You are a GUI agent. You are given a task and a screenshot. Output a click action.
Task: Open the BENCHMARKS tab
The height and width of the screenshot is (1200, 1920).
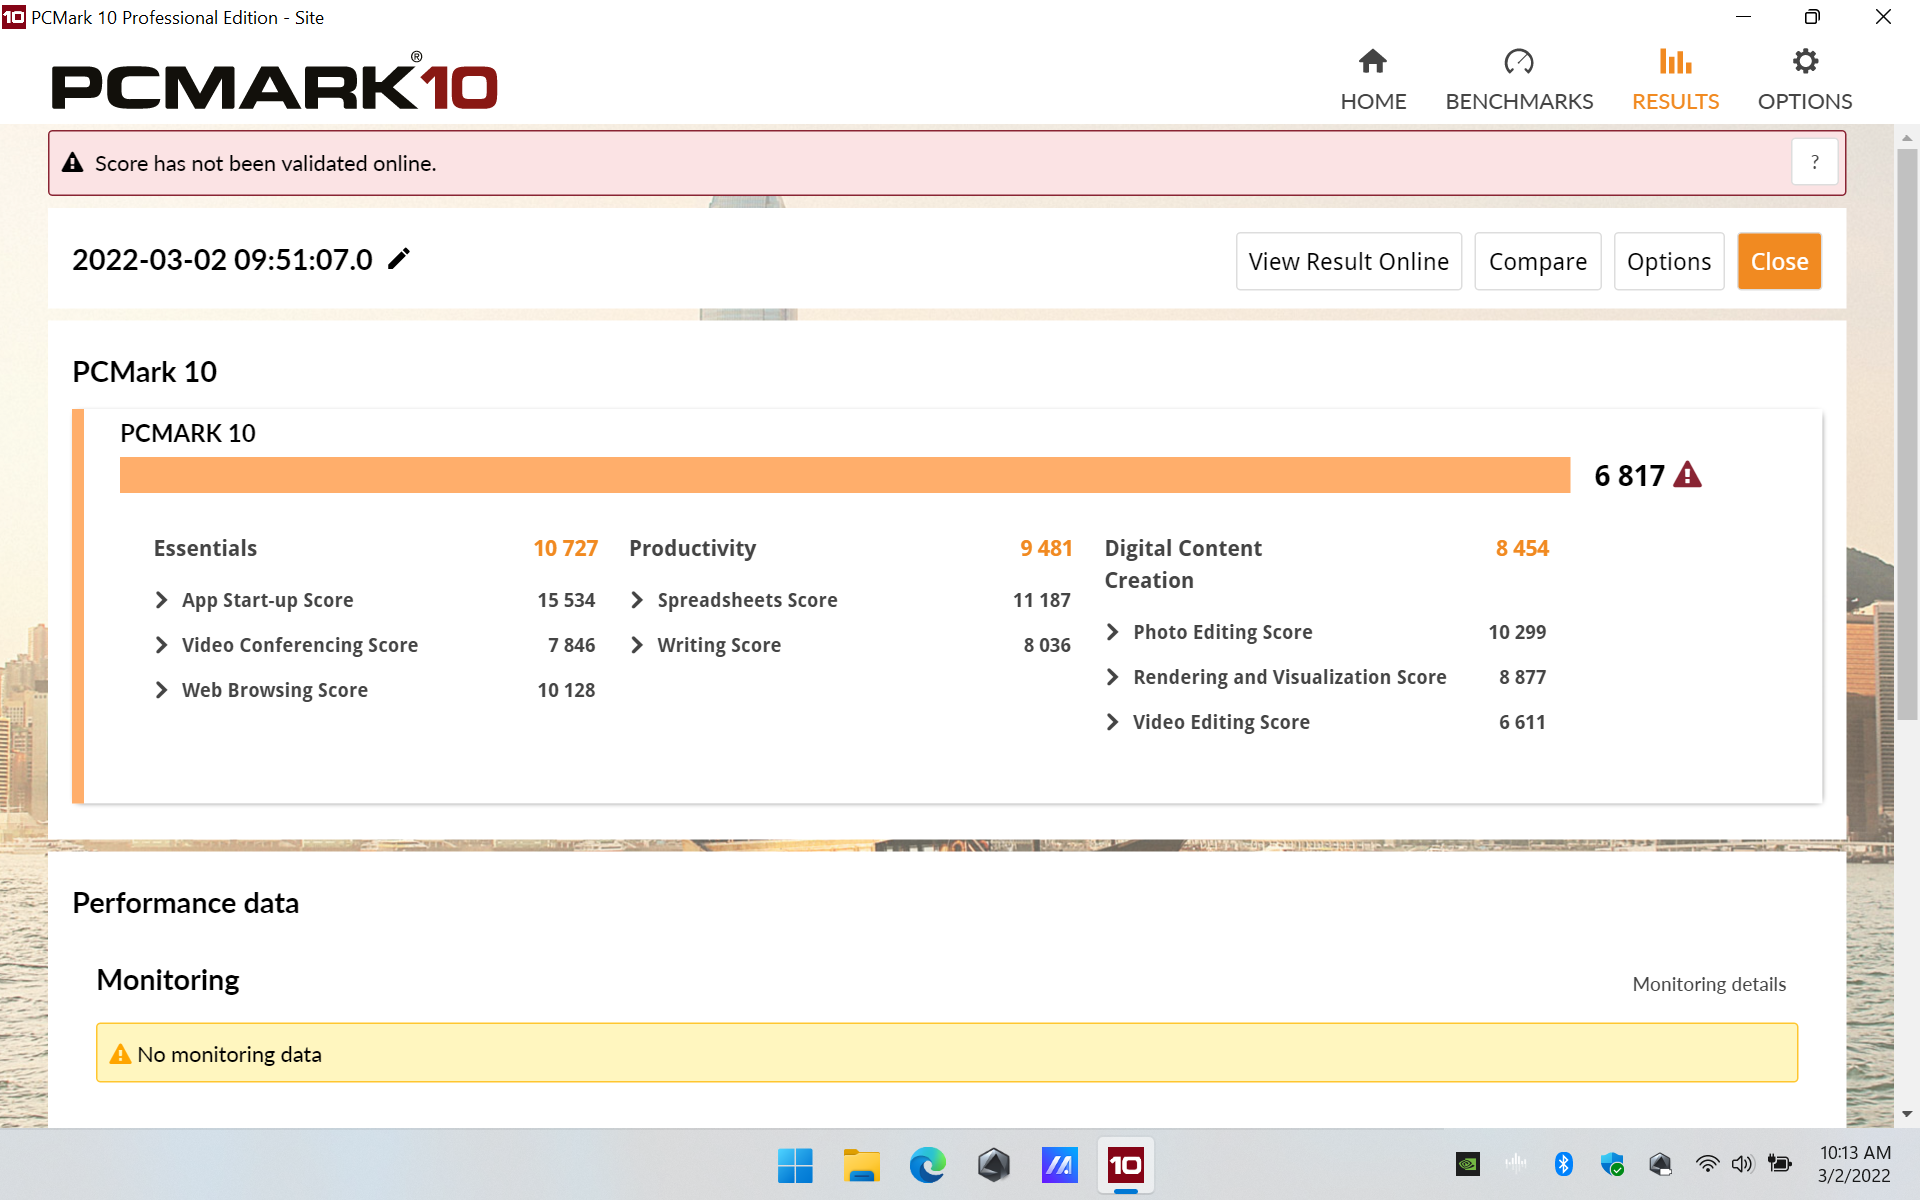[1519, 81]
